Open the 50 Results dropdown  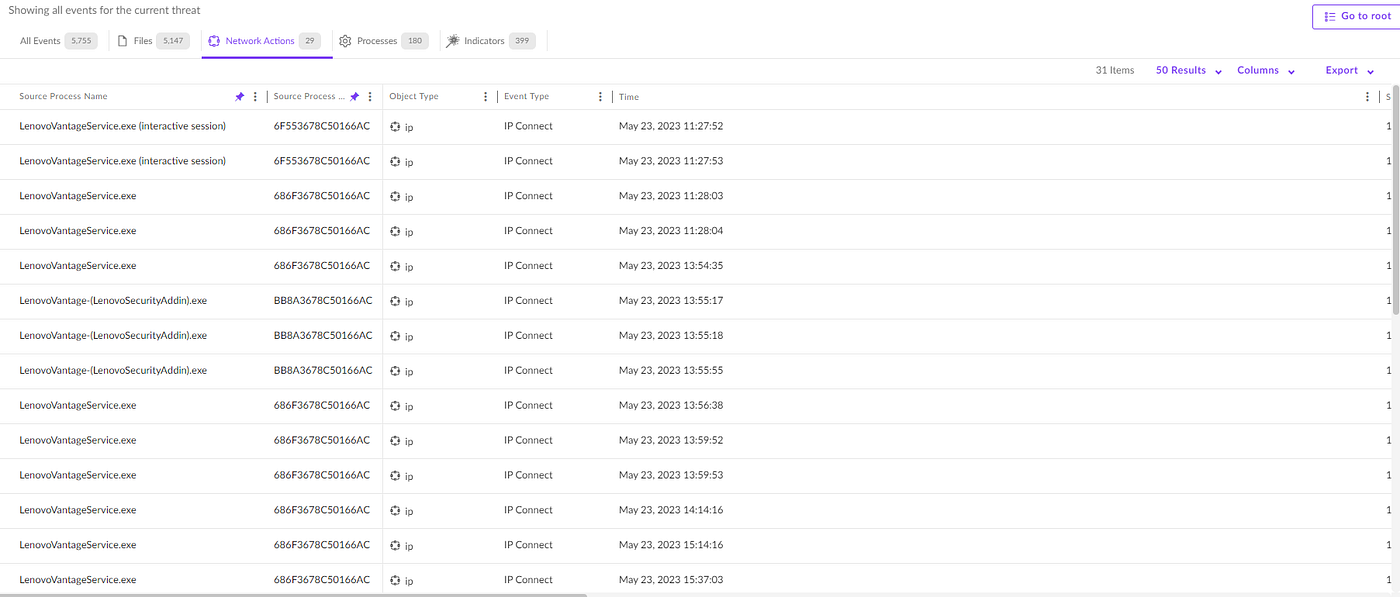(1188, 71)
